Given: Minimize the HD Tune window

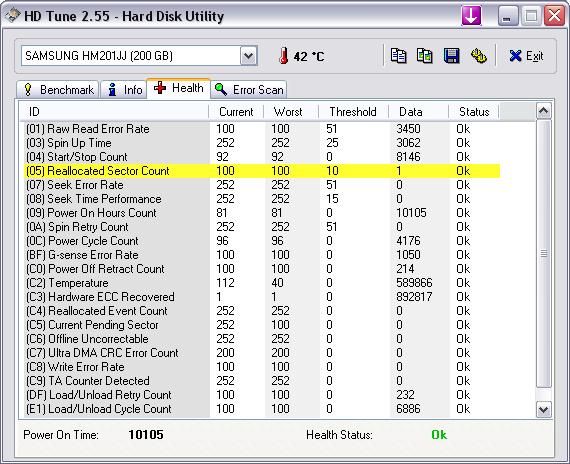Looking at the screenshot, I should coord(507,16).
